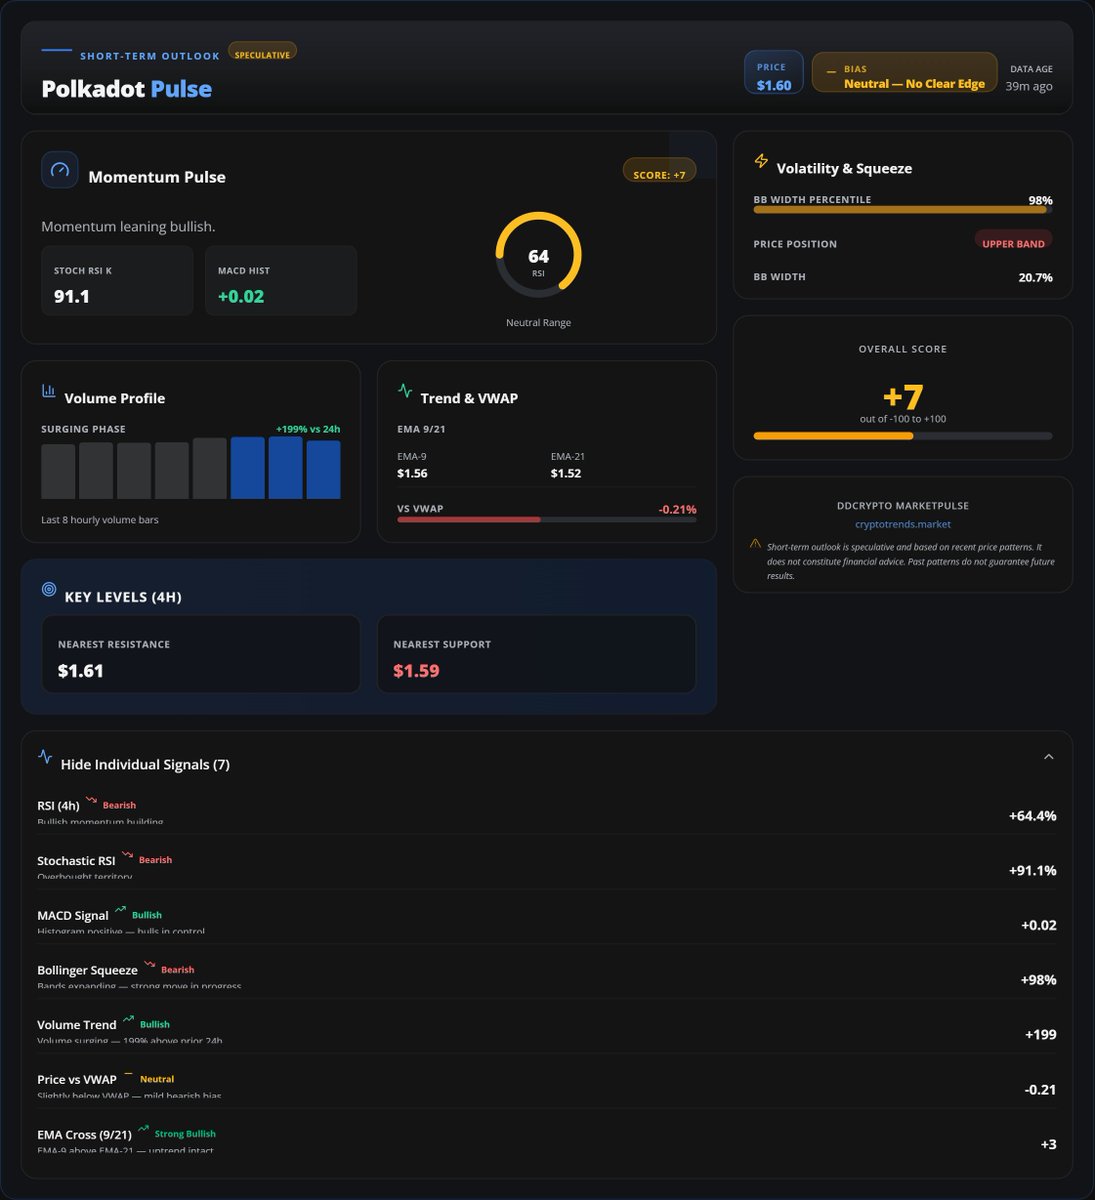Click the +64.4% RSI value

pos(1032,816)
